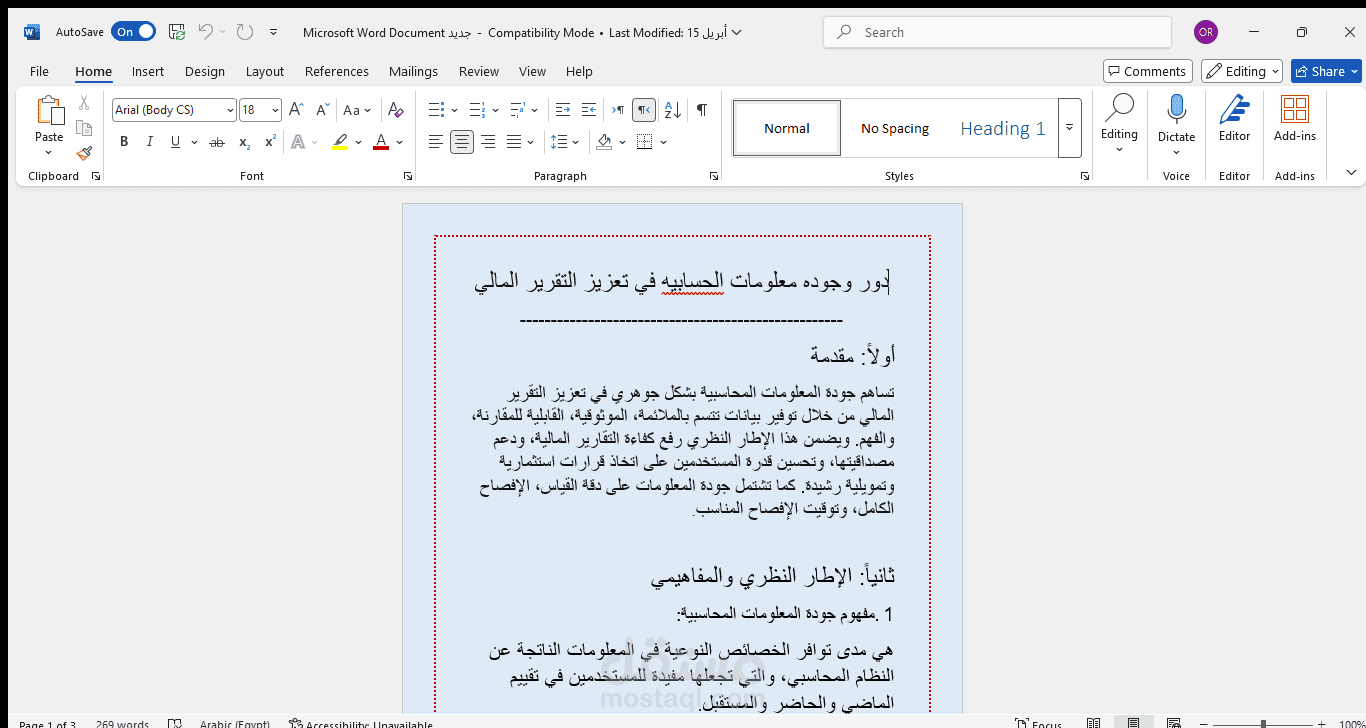Activate the Format Painter brush

[x=84, y=153]
